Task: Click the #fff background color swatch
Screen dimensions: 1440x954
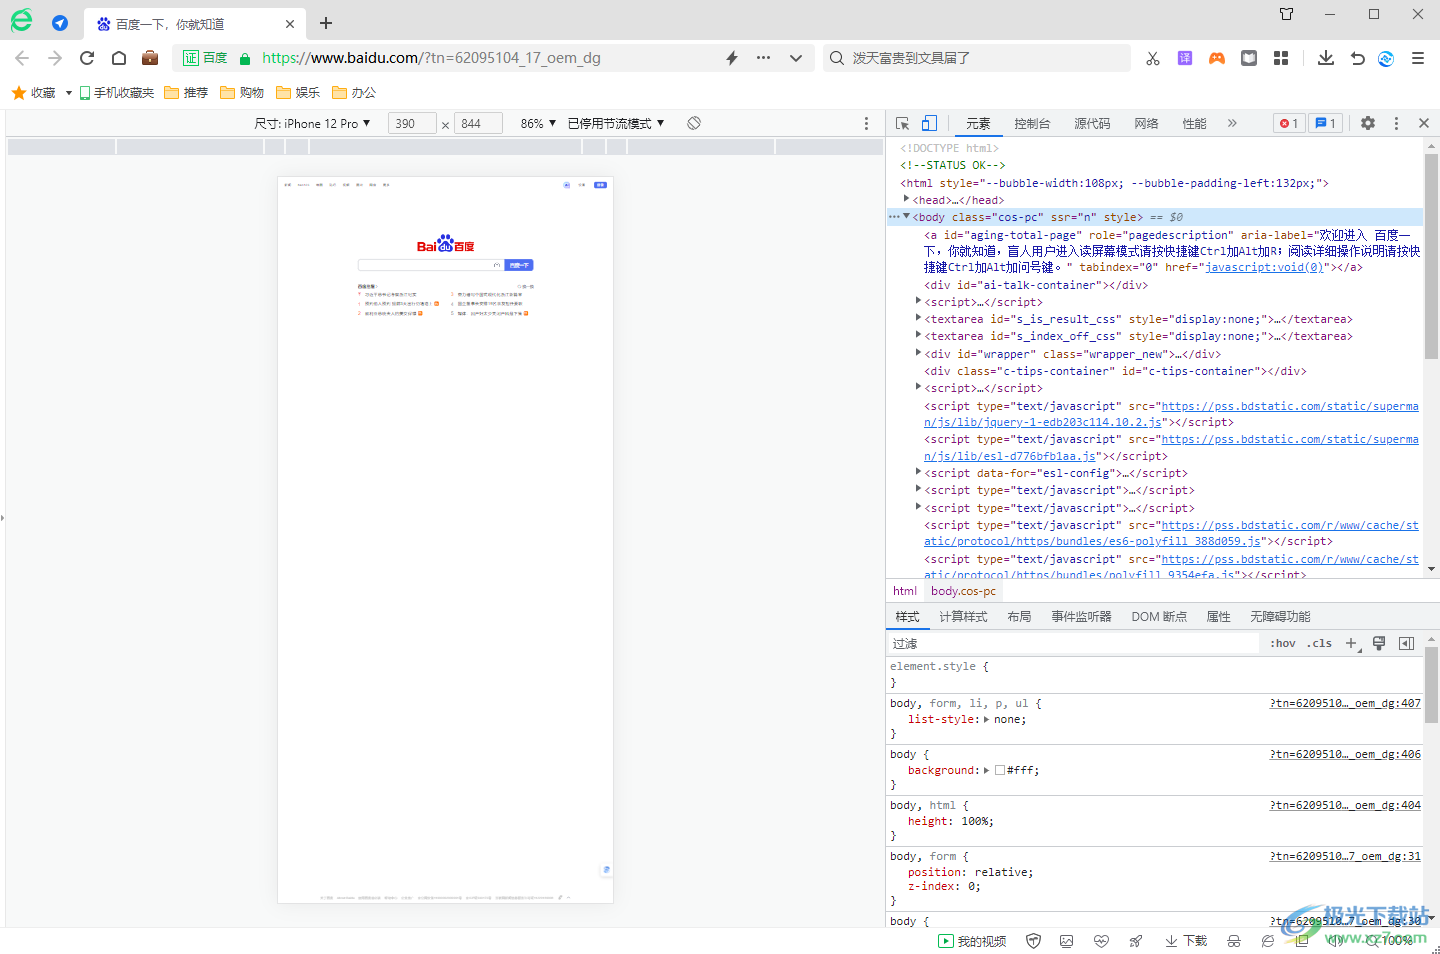Action: pos(1000,770)
